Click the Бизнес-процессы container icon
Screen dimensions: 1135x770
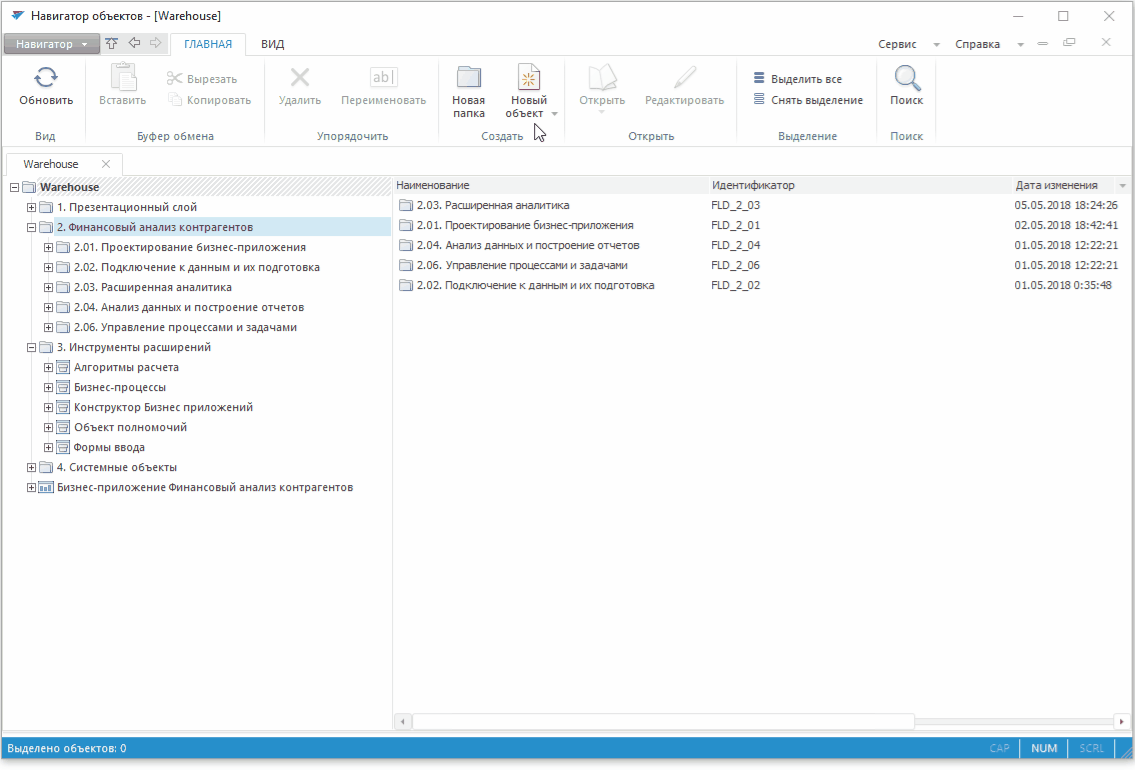63,387
